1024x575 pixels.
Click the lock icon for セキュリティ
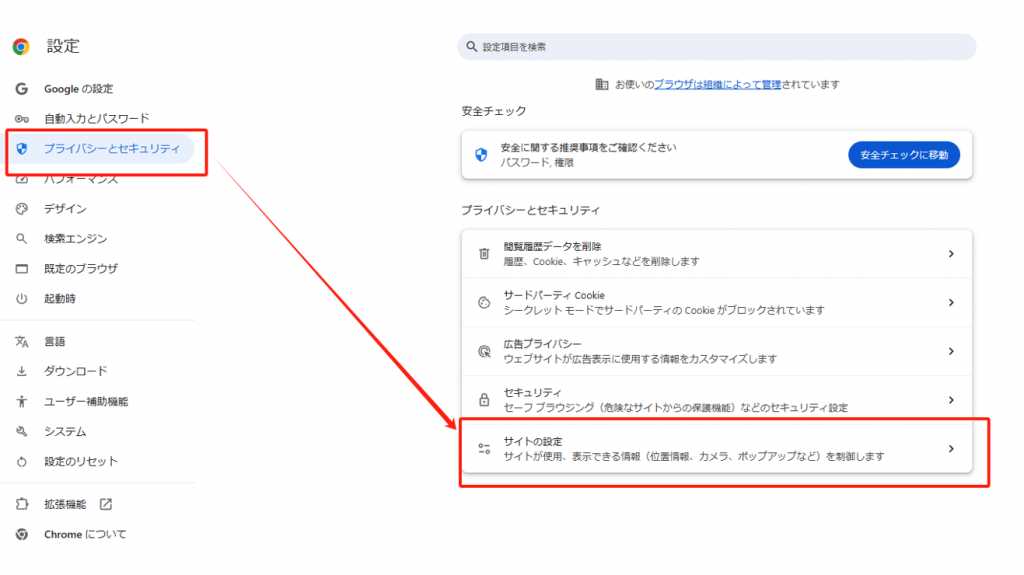pyautogui.click(x=484, y=400)
